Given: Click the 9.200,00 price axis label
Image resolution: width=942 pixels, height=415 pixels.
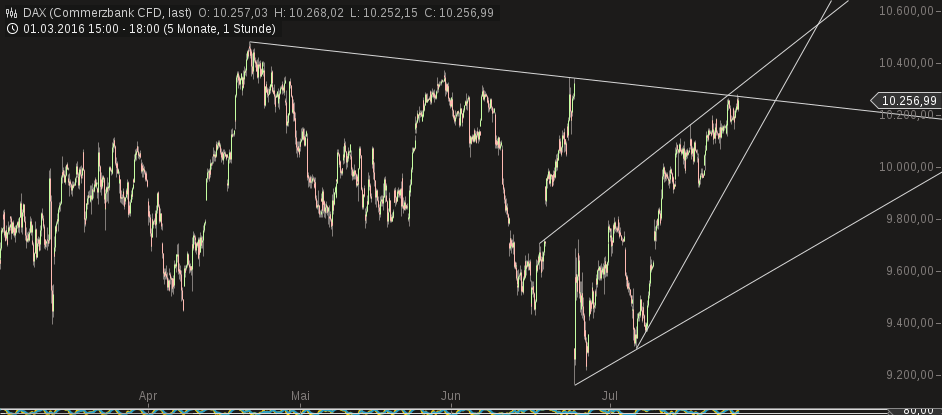Looking at the screenshot, I should 908,375.
